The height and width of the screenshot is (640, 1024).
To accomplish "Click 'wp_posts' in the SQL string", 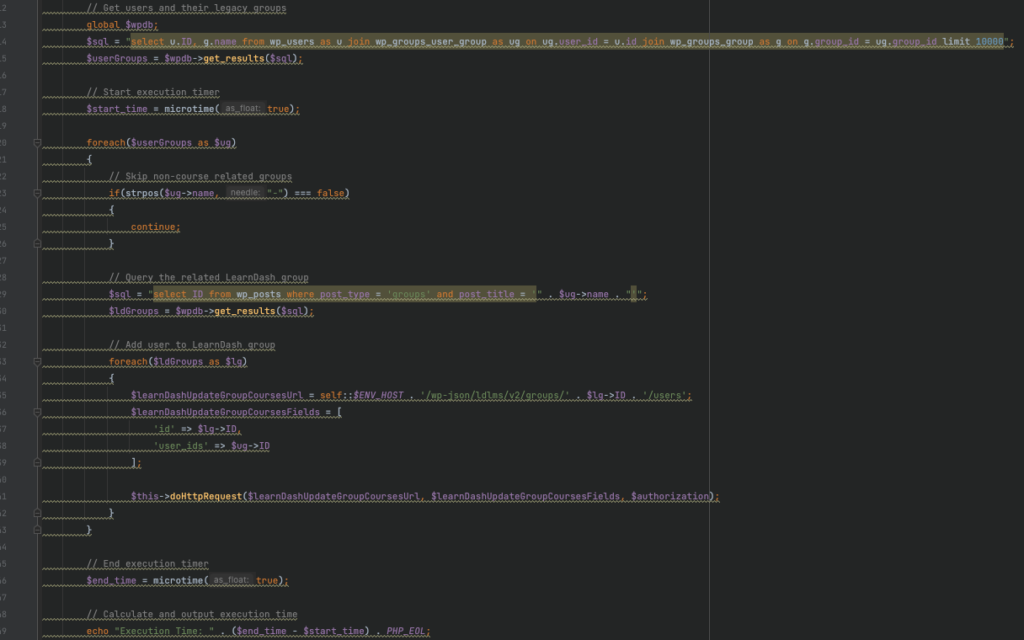I will [259, 295].
